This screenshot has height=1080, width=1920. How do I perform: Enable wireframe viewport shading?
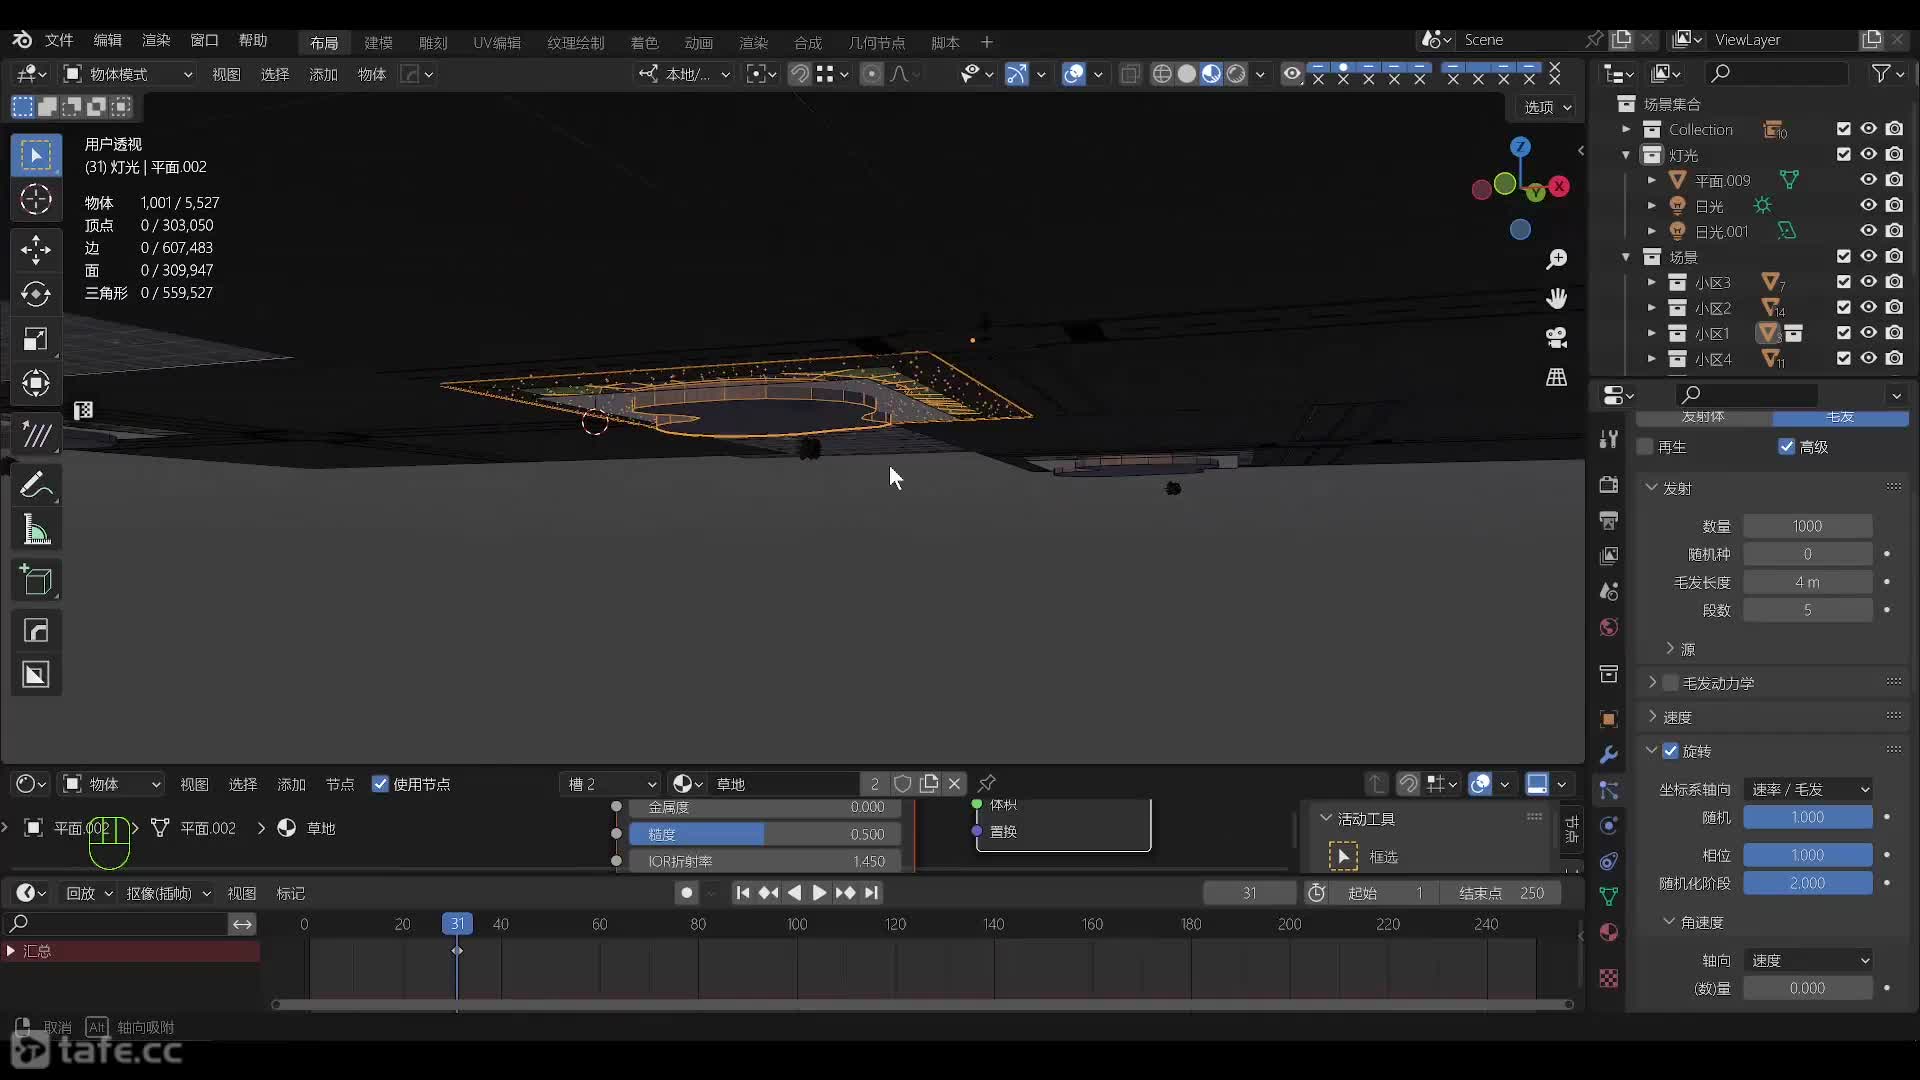[1162, 74]
